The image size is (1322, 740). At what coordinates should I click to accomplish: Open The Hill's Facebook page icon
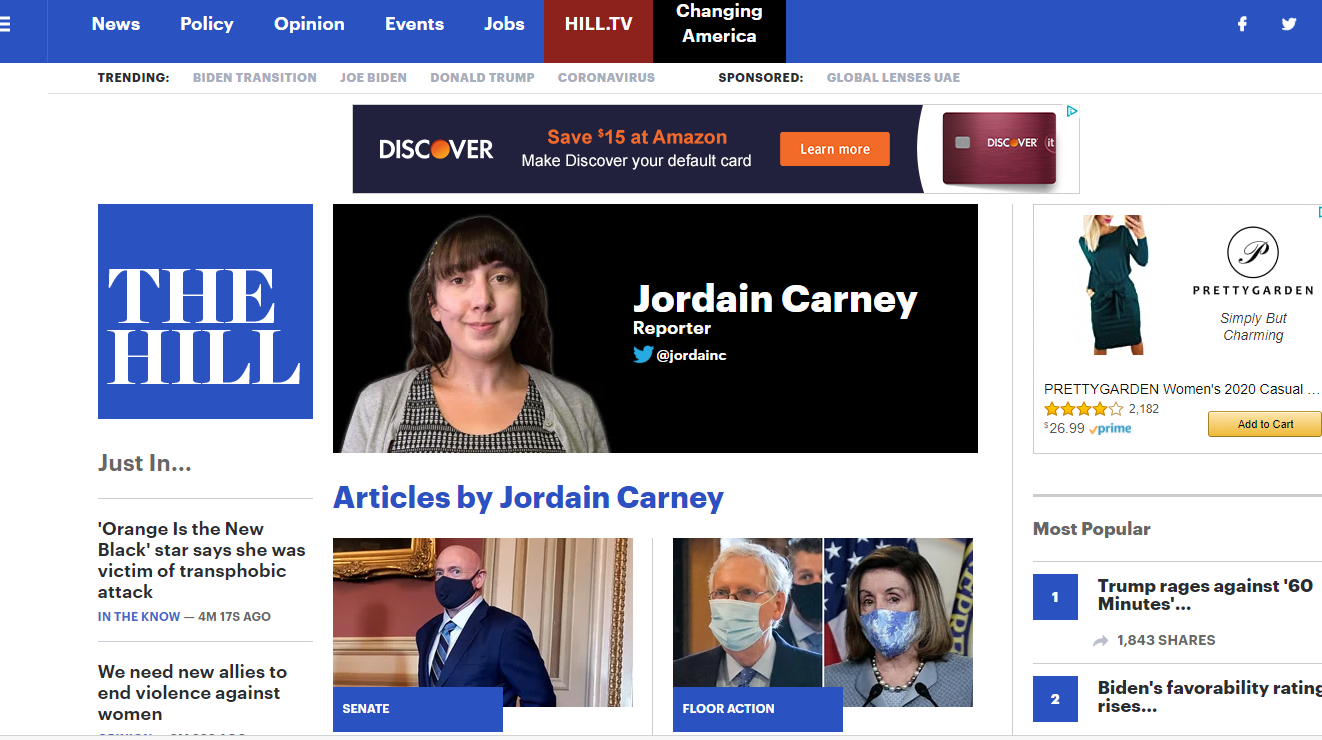pos(1242,24)
